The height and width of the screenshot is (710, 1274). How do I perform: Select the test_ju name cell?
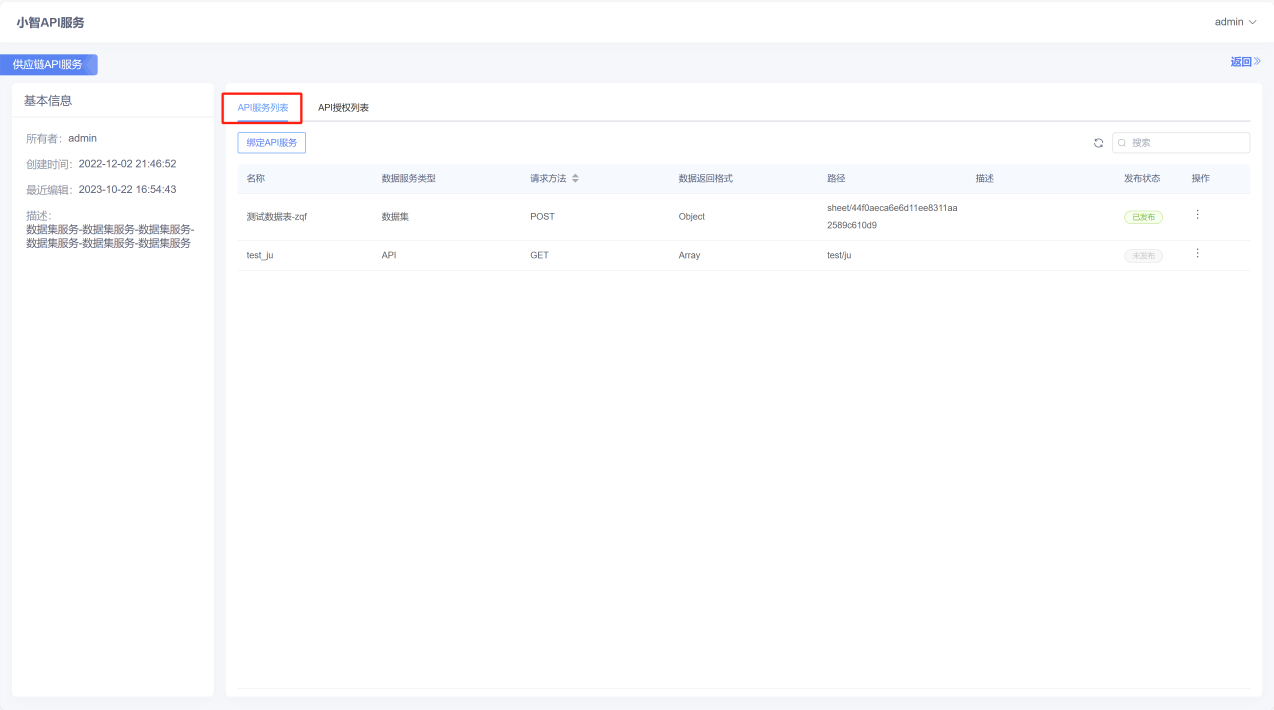pyautogui.click(x=260, y=255)
